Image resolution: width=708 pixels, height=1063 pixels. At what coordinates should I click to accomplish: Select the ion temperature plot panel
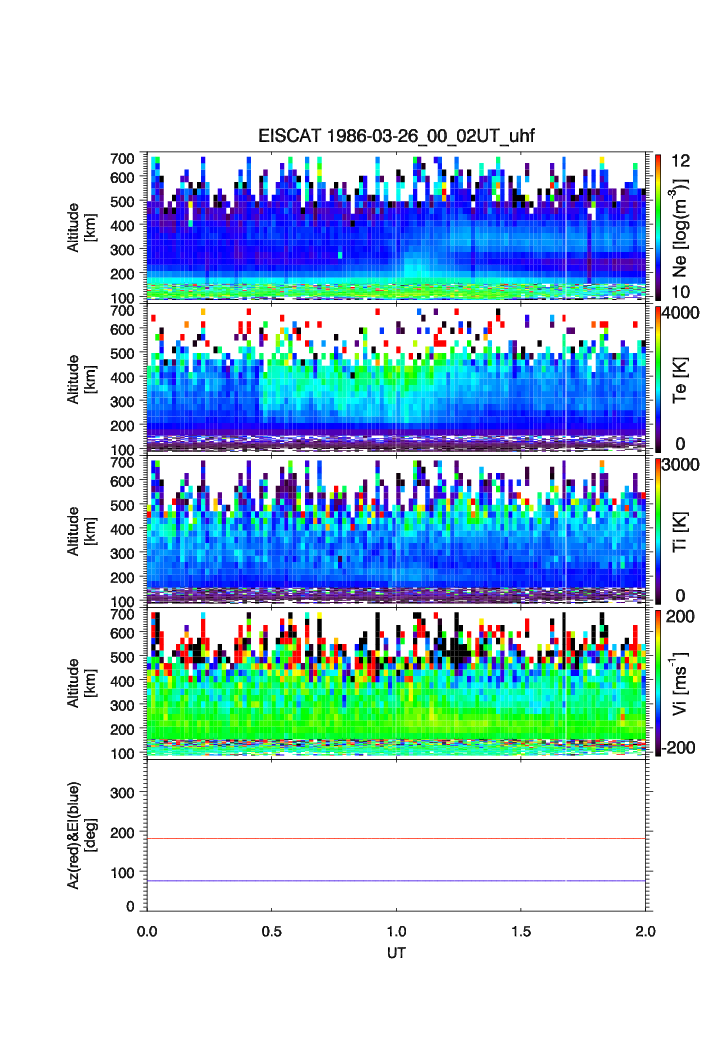[396, 529]
